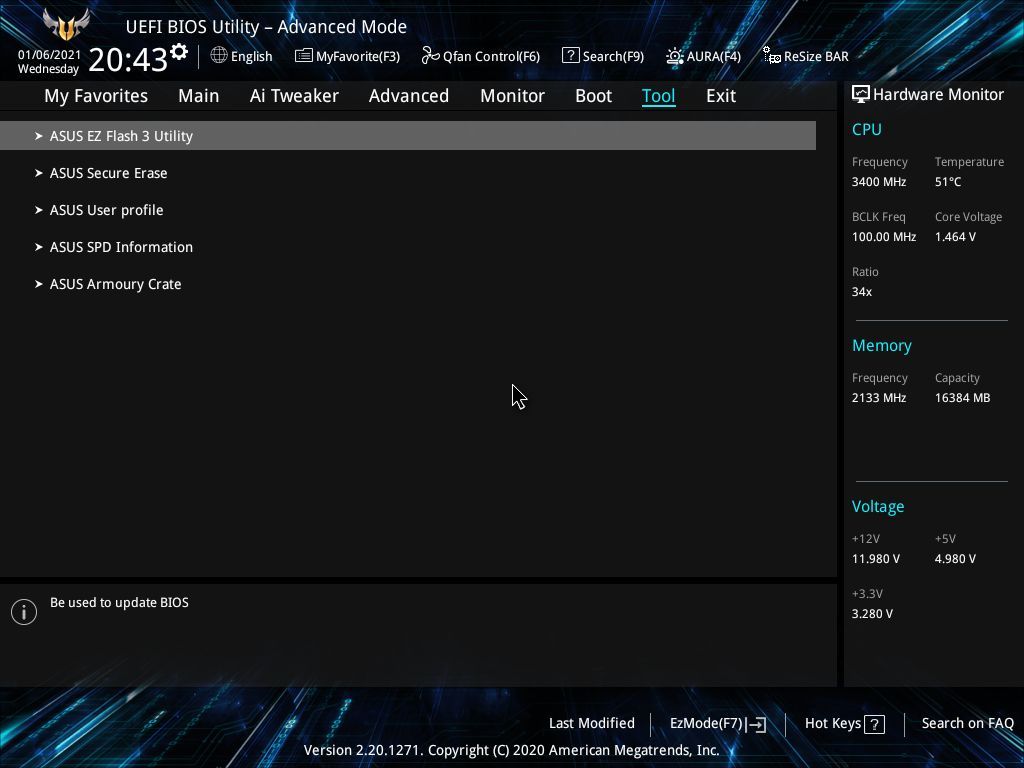Viewport: 1024px width, 768px height.
Task: Select the Tool tab
Action: click(x=658, y=96)
